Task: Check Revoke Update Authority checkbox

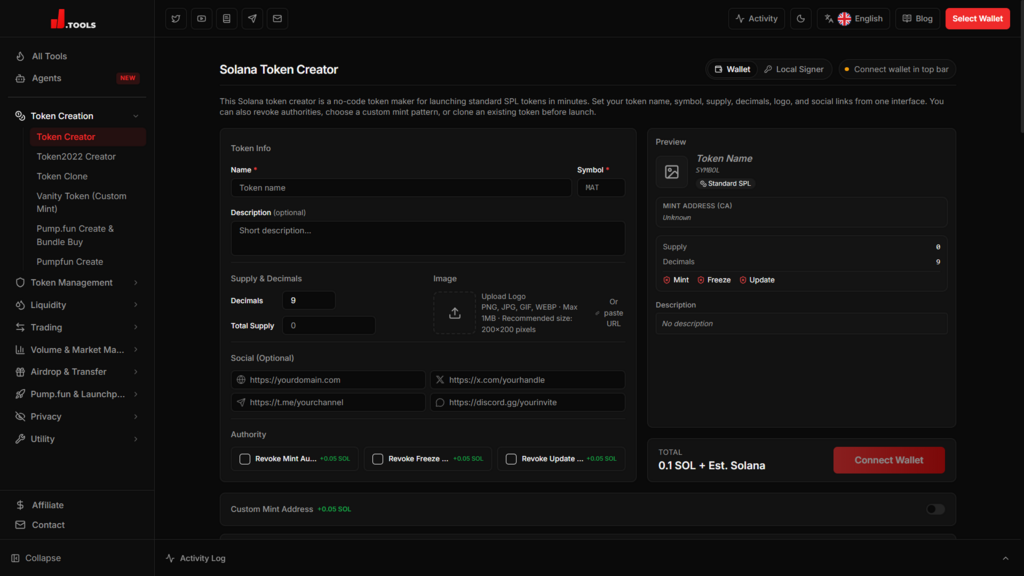Action: click(511, 459)
